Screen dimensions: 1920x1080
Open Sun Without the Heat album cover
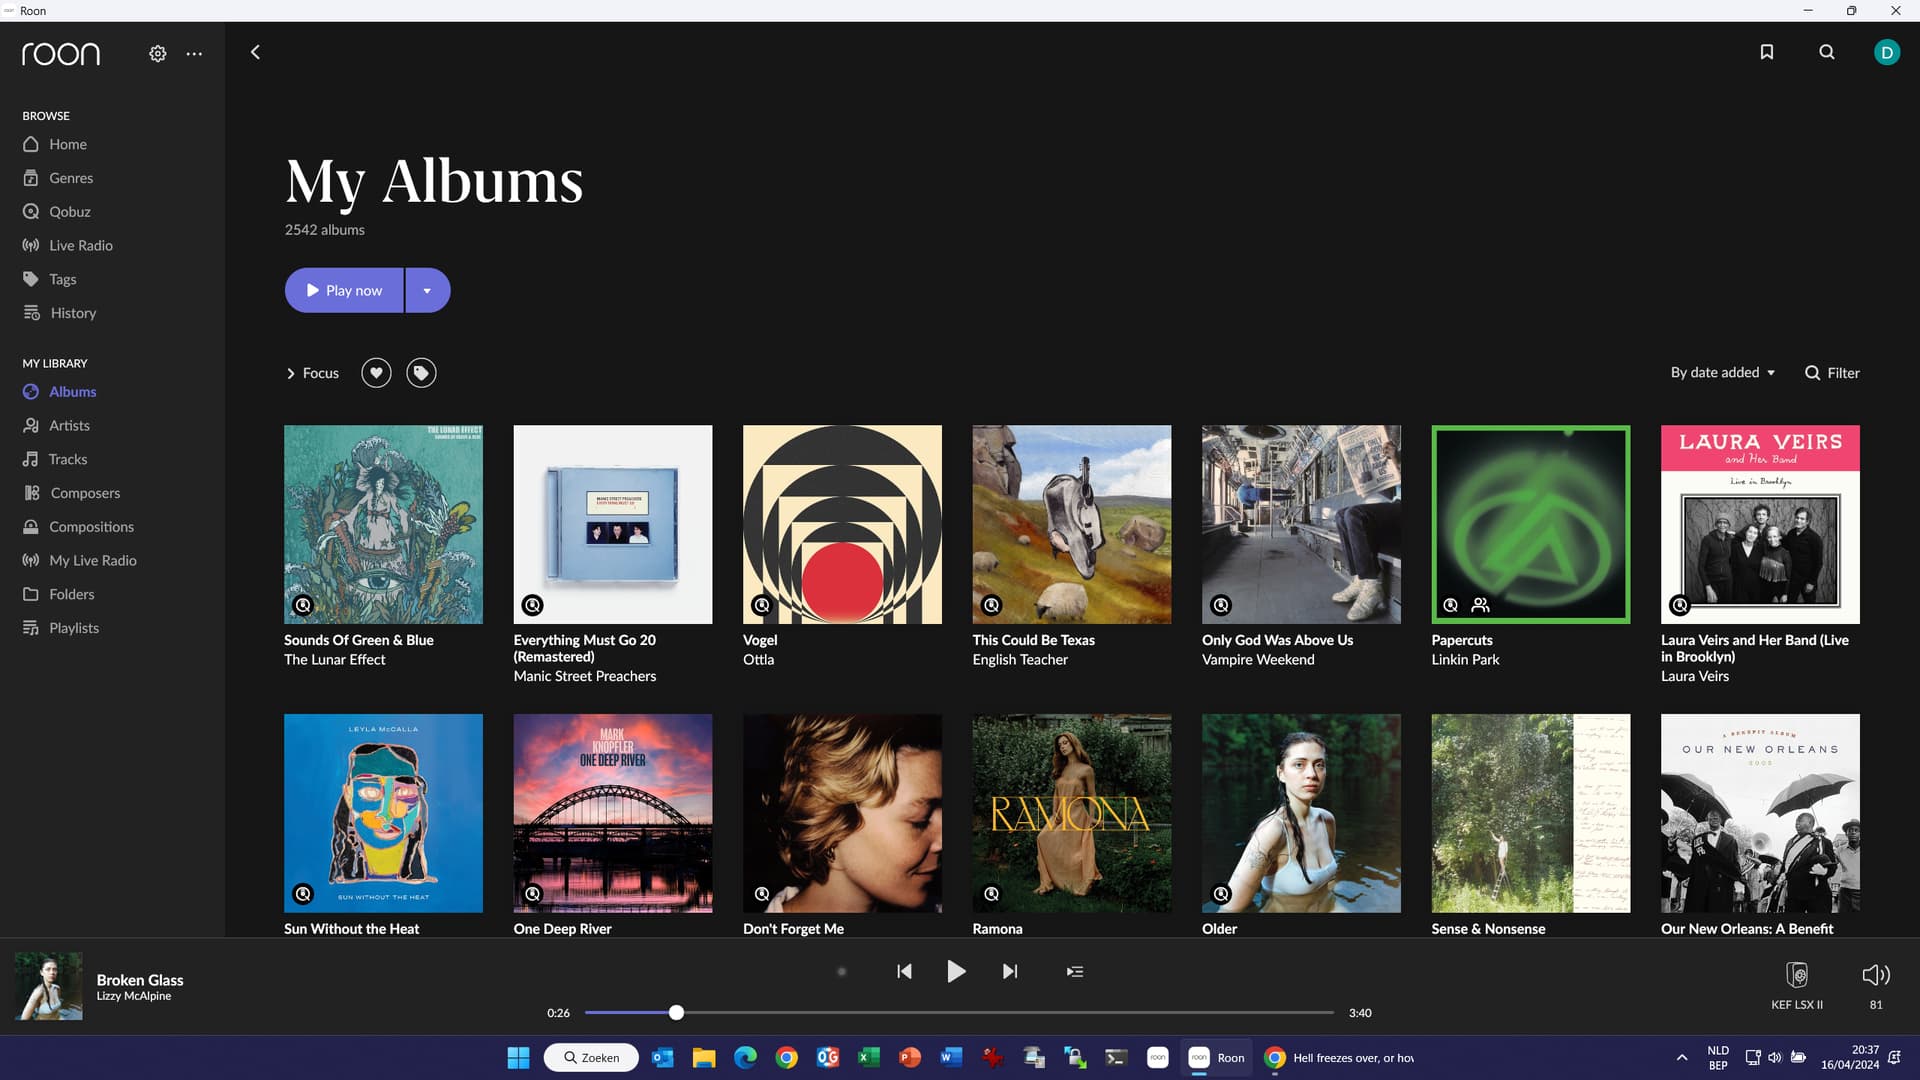[383, 813]
